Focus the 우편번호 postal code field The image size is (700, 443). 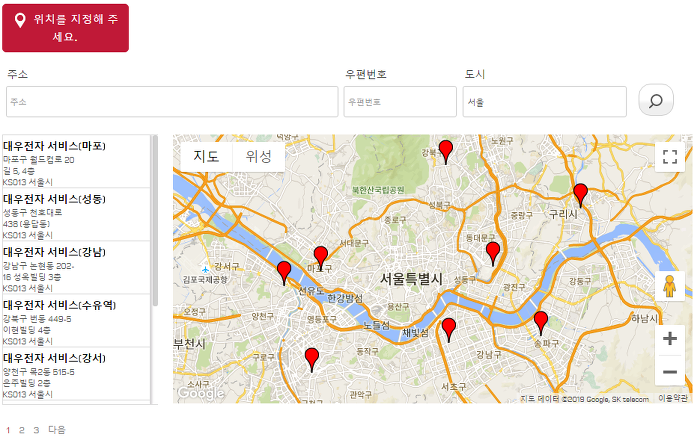point(400,102)
